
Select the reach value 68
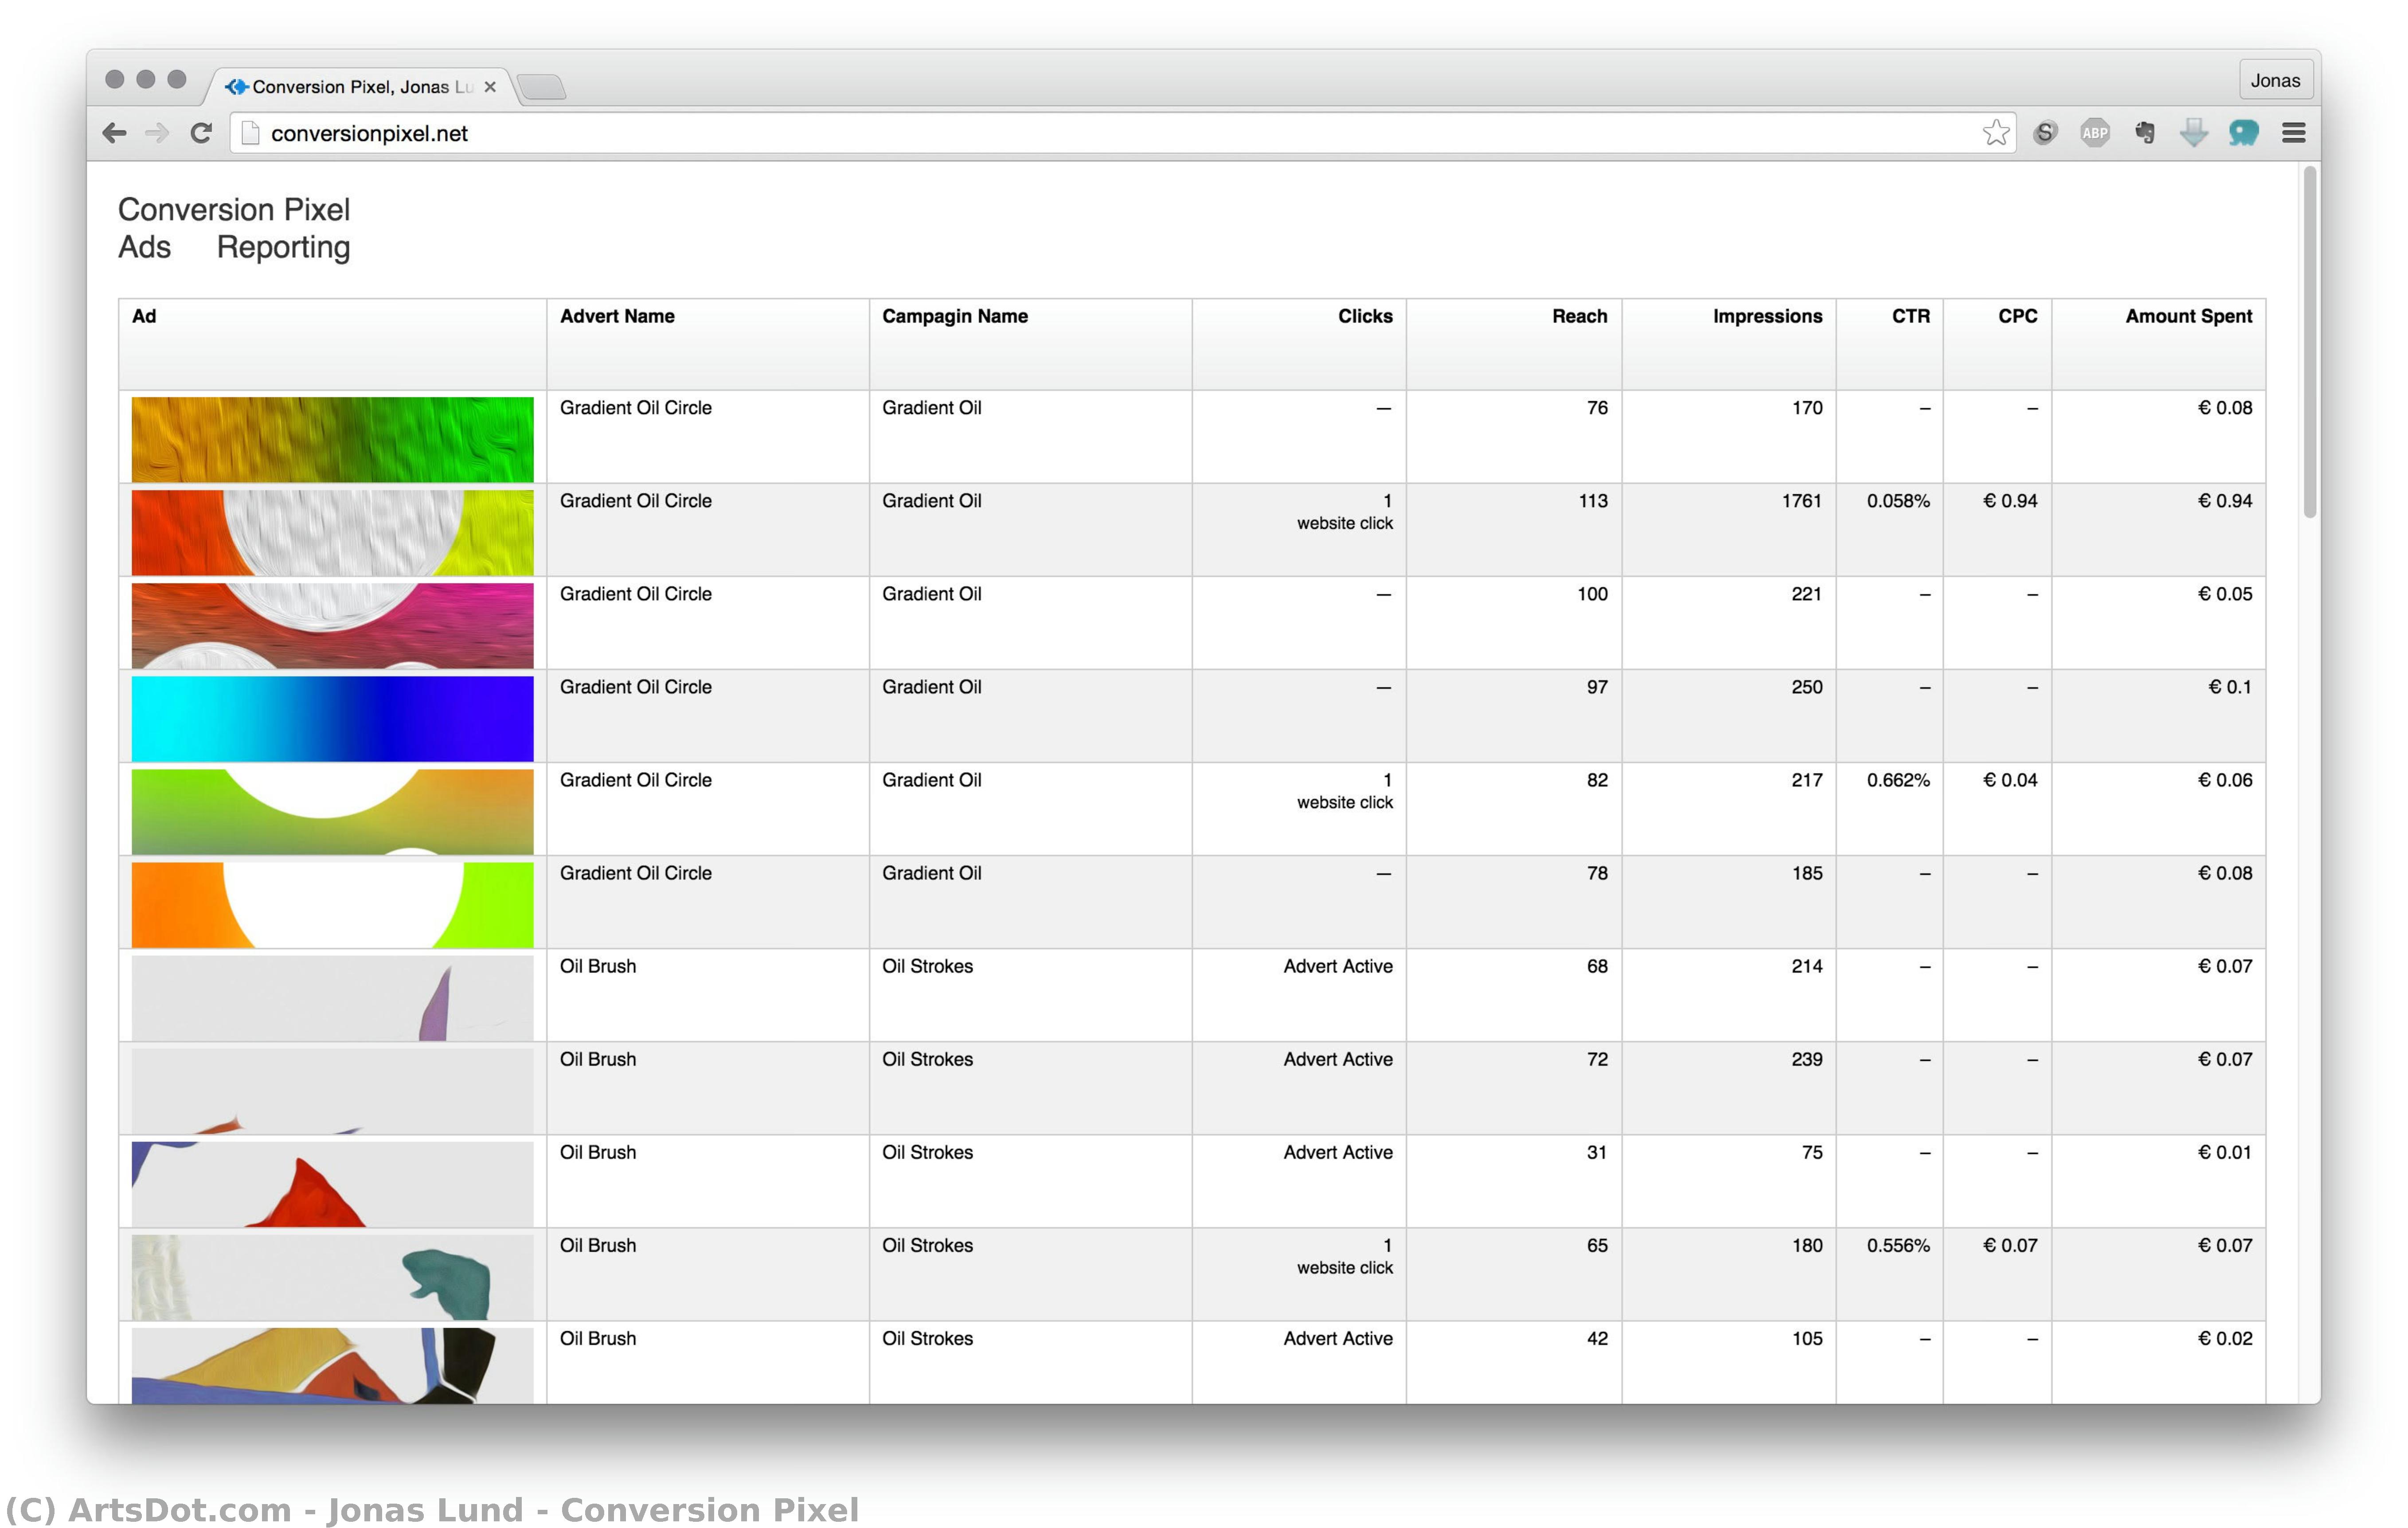click(x=1597, y=966)
